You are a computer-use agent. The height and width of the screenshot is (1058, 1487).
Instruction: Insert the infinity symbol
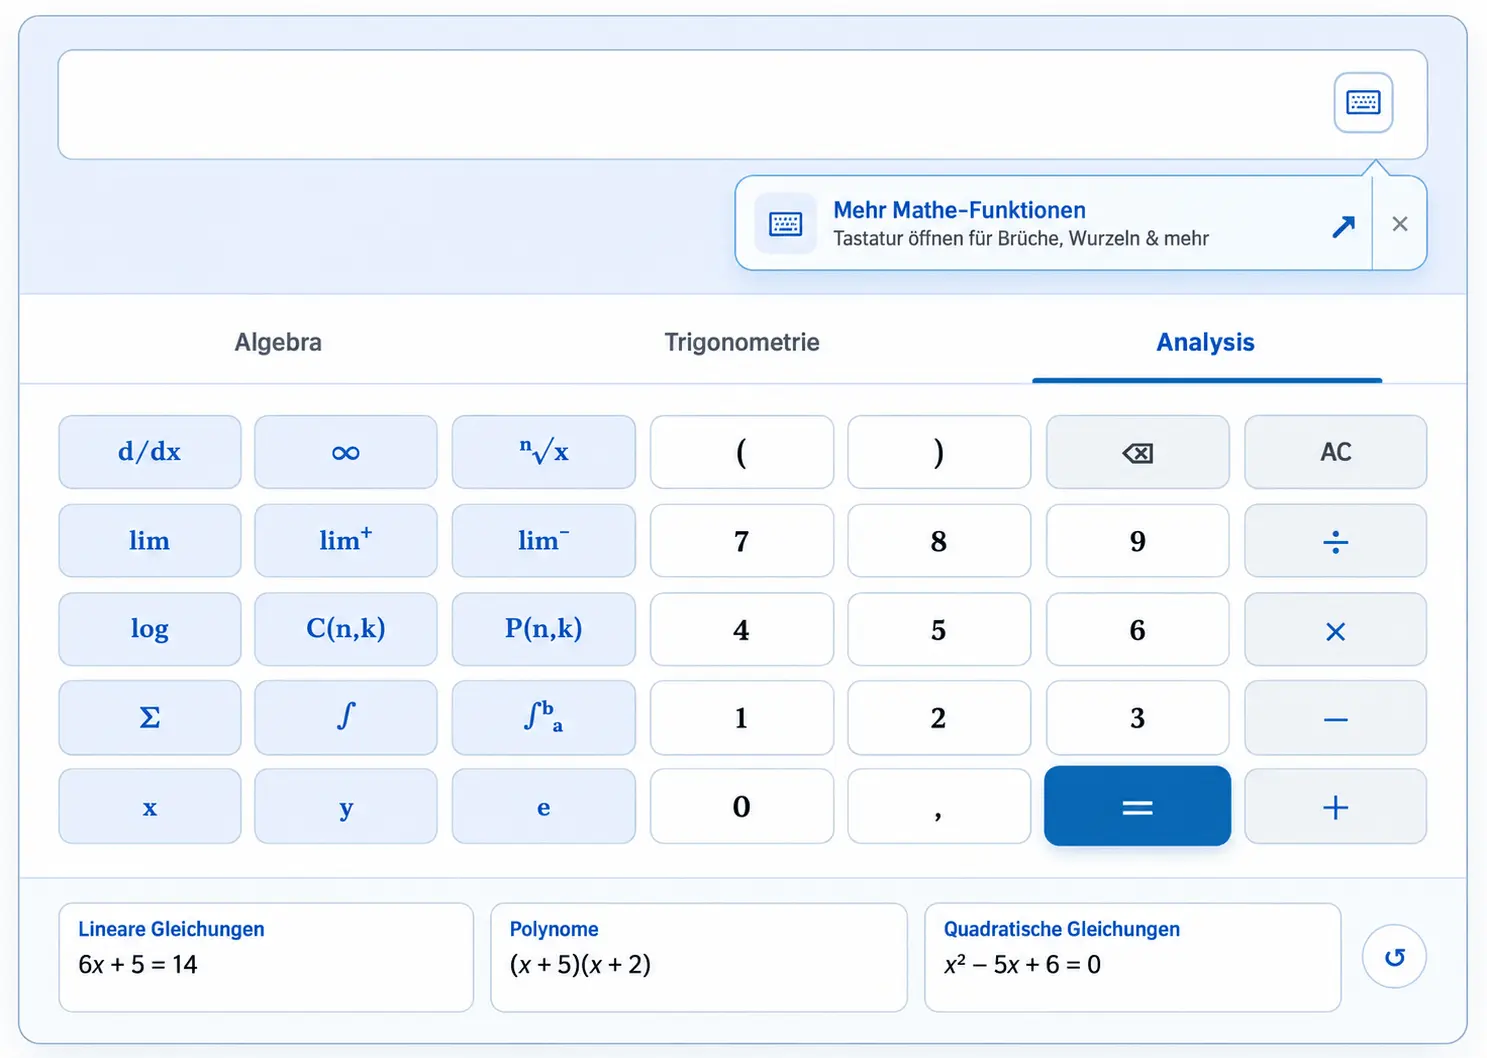click(346, 452)
